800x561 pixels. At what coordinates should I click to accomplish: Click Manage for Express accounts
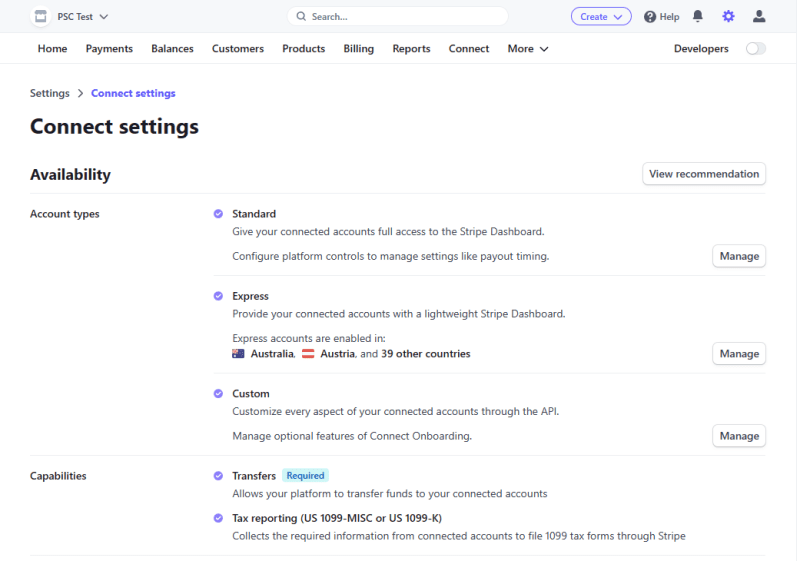point(739,354)
